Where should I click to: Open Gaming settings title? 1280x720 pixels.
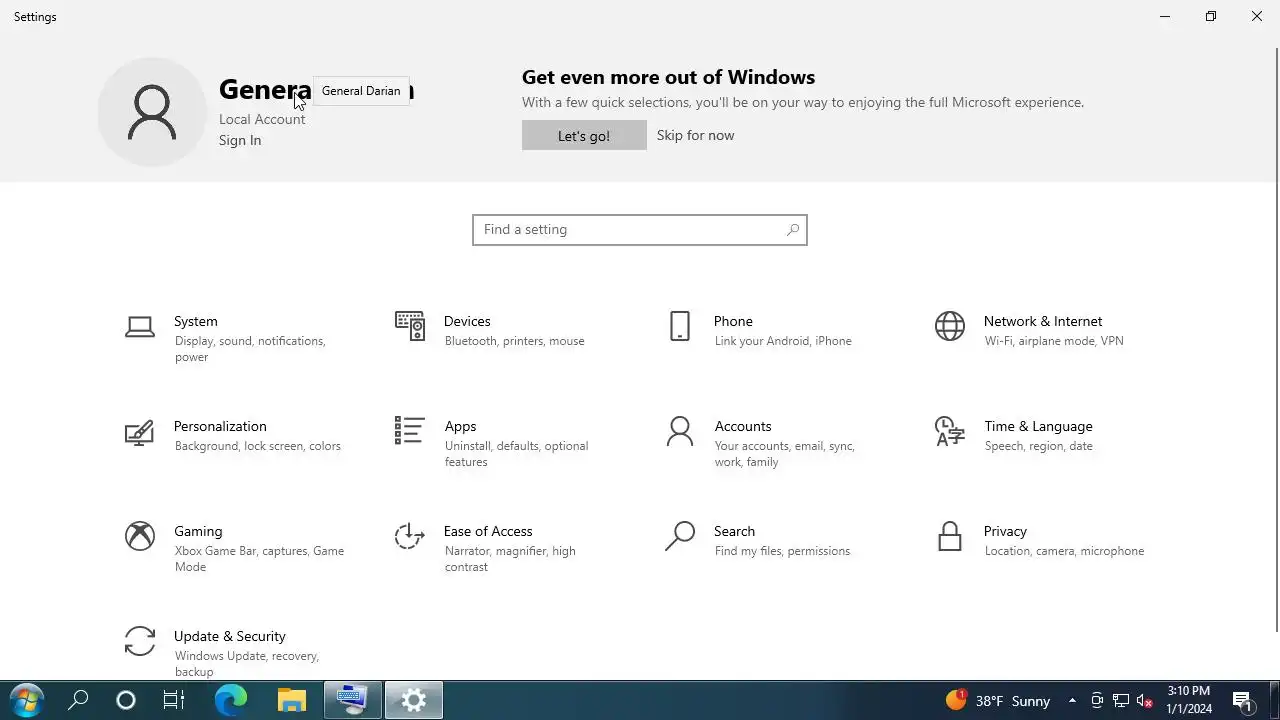coord(198,531)
